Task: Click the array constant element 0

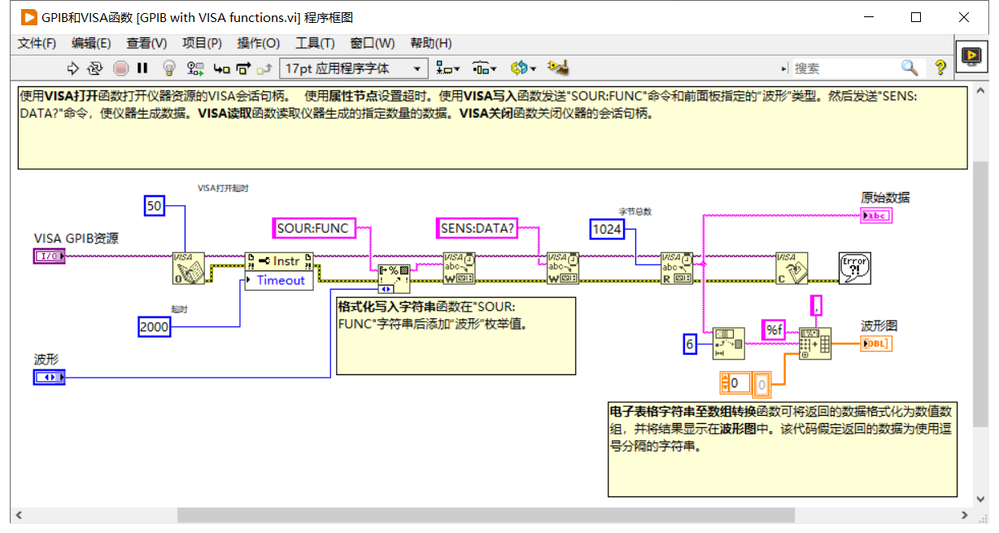Action: click(761, 384)
